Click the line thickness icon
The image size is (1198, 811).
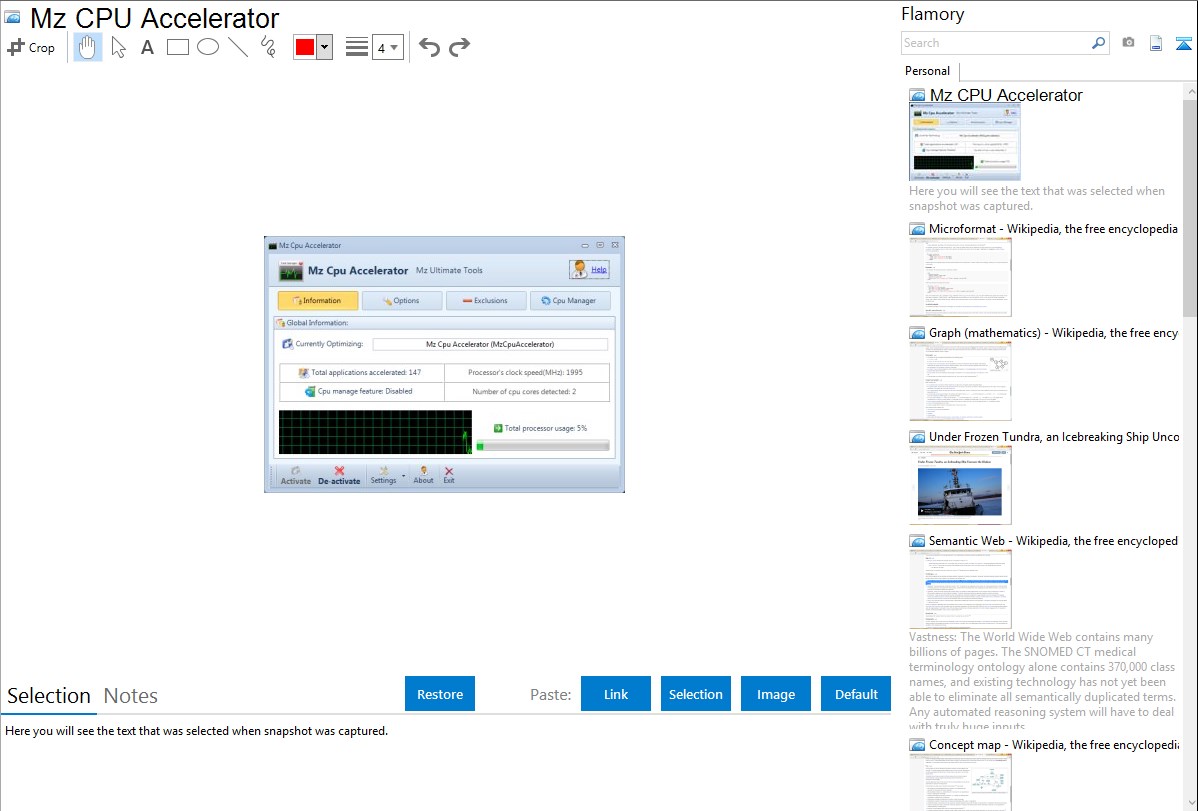(x=357, y=47)
